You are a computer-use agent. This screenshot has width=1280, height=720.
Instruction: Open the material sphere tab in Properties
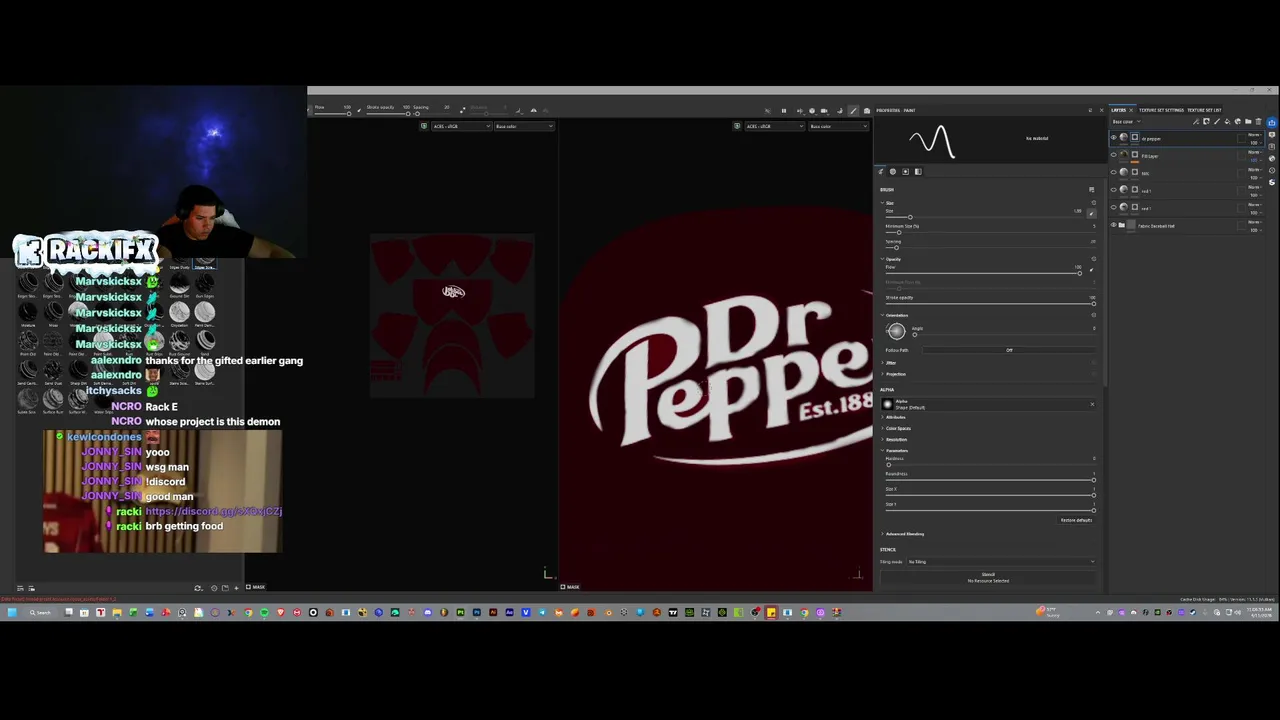(893, 171)
